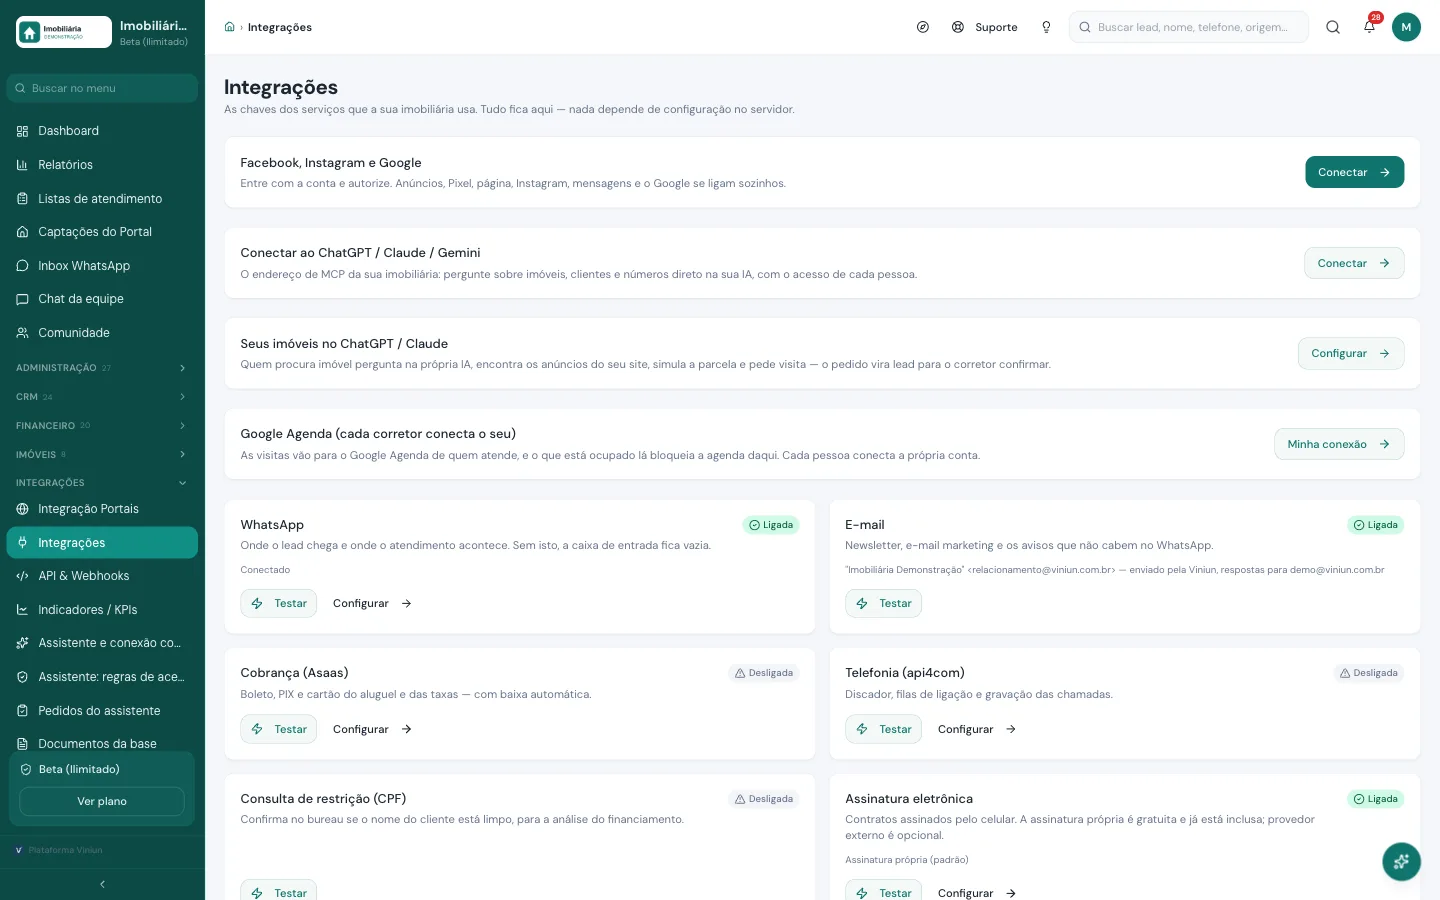Open the notifications bell
This screenshot has height=900, width=1440.
click(1369, 27)
